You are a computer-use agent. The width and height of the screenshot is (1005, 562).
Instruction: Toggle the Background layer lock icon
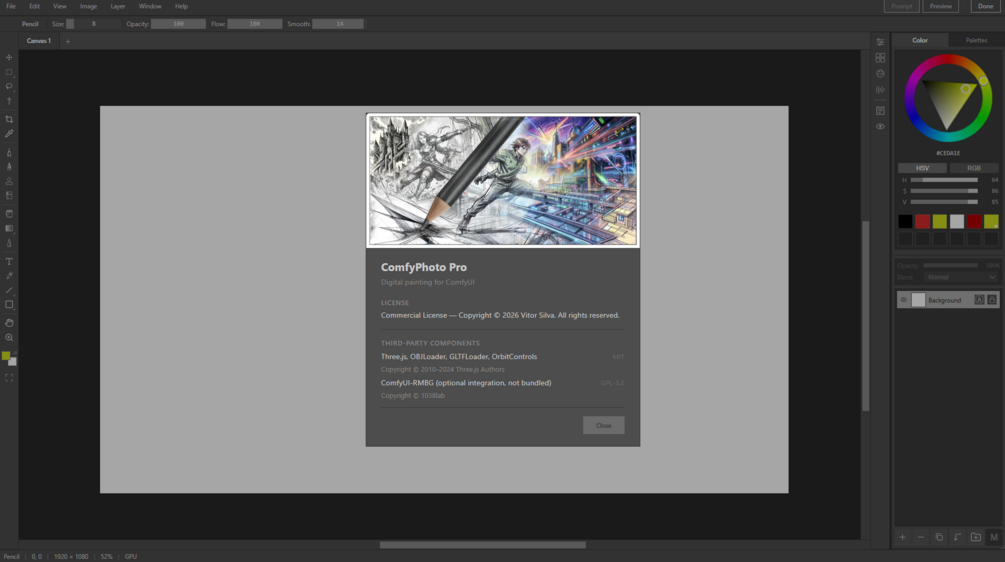992,299
